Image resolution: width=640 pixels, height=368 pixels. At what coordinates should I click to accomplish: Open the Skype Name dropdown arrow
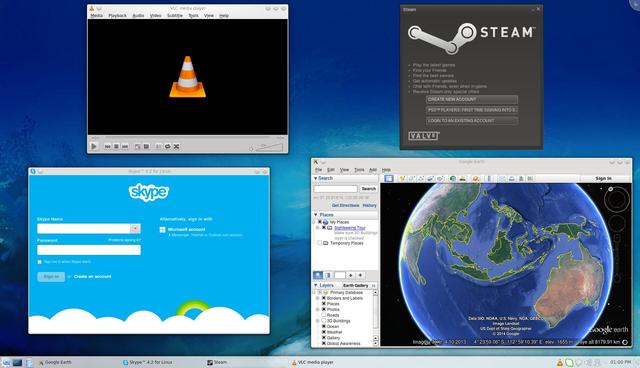pos(135,228)
